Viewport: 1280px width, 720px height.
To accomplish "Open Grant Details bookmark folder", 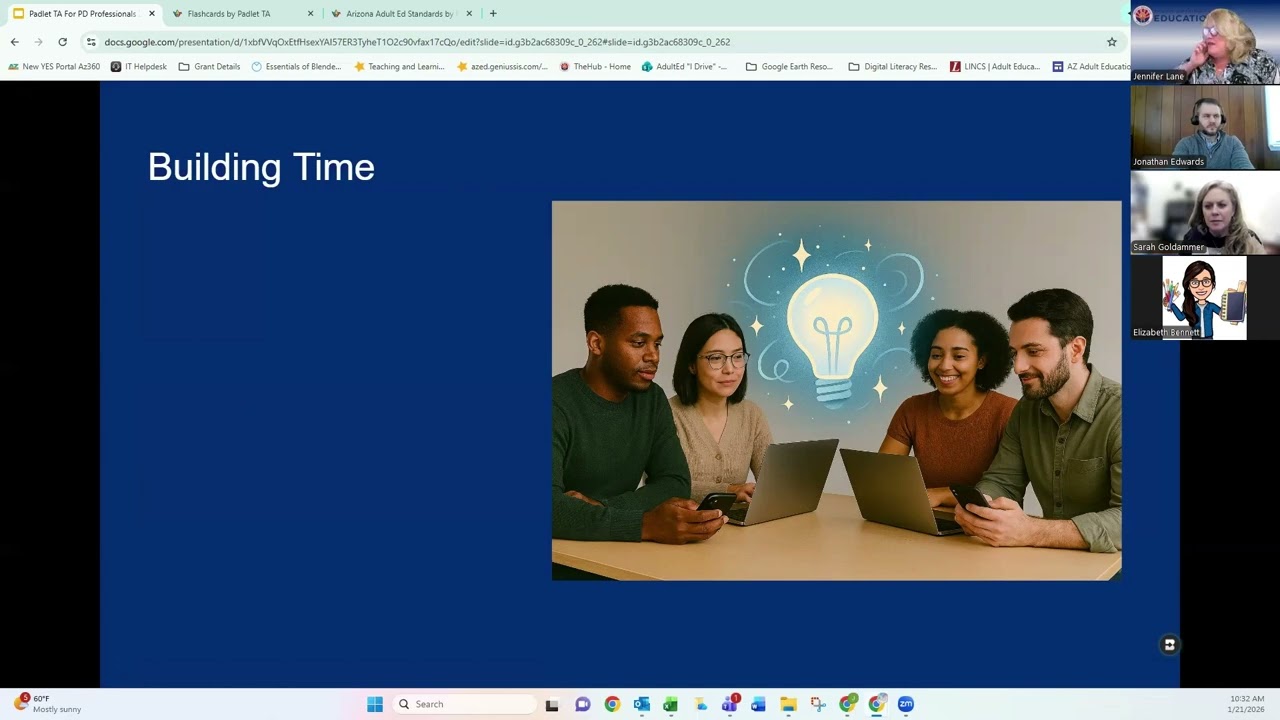I will 209,67.
